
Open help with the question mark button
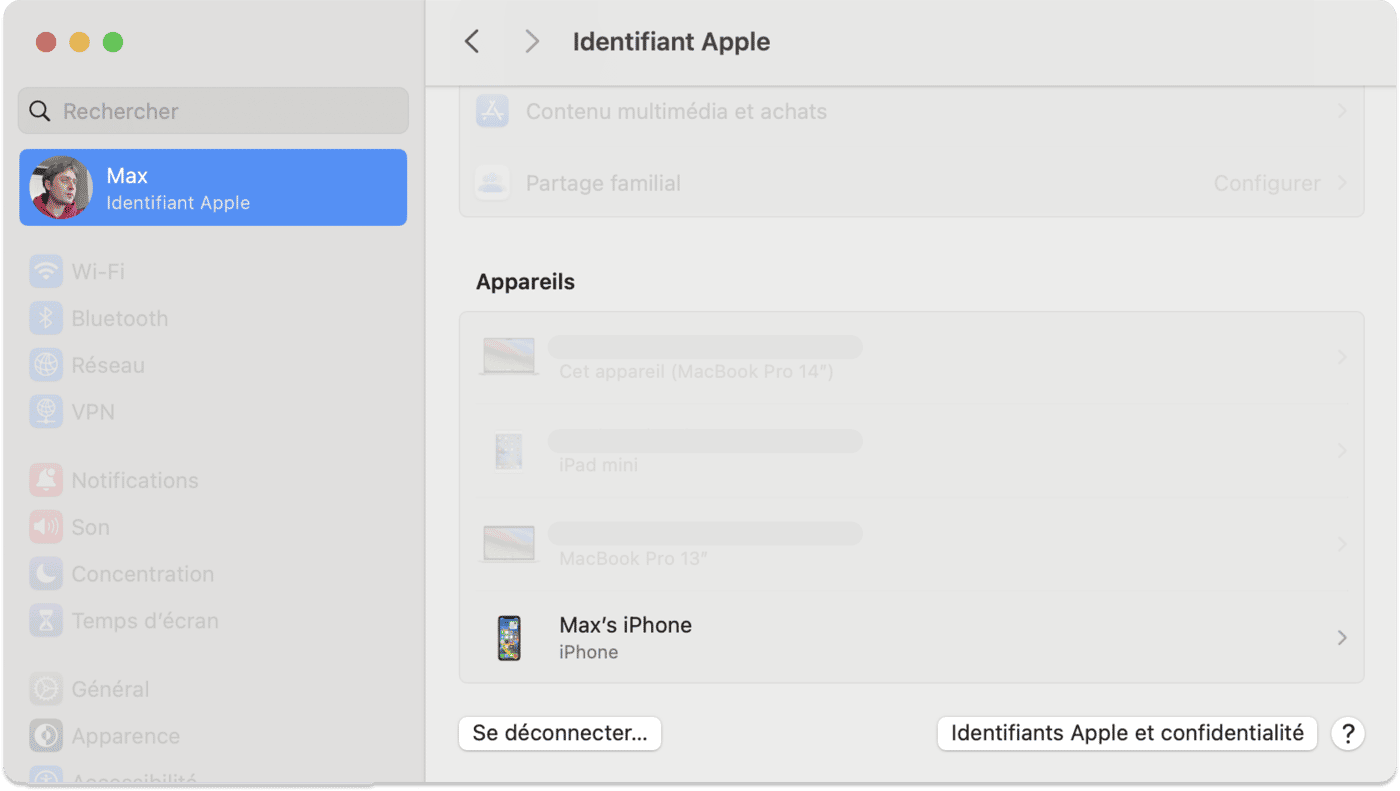pos(1348,733)
